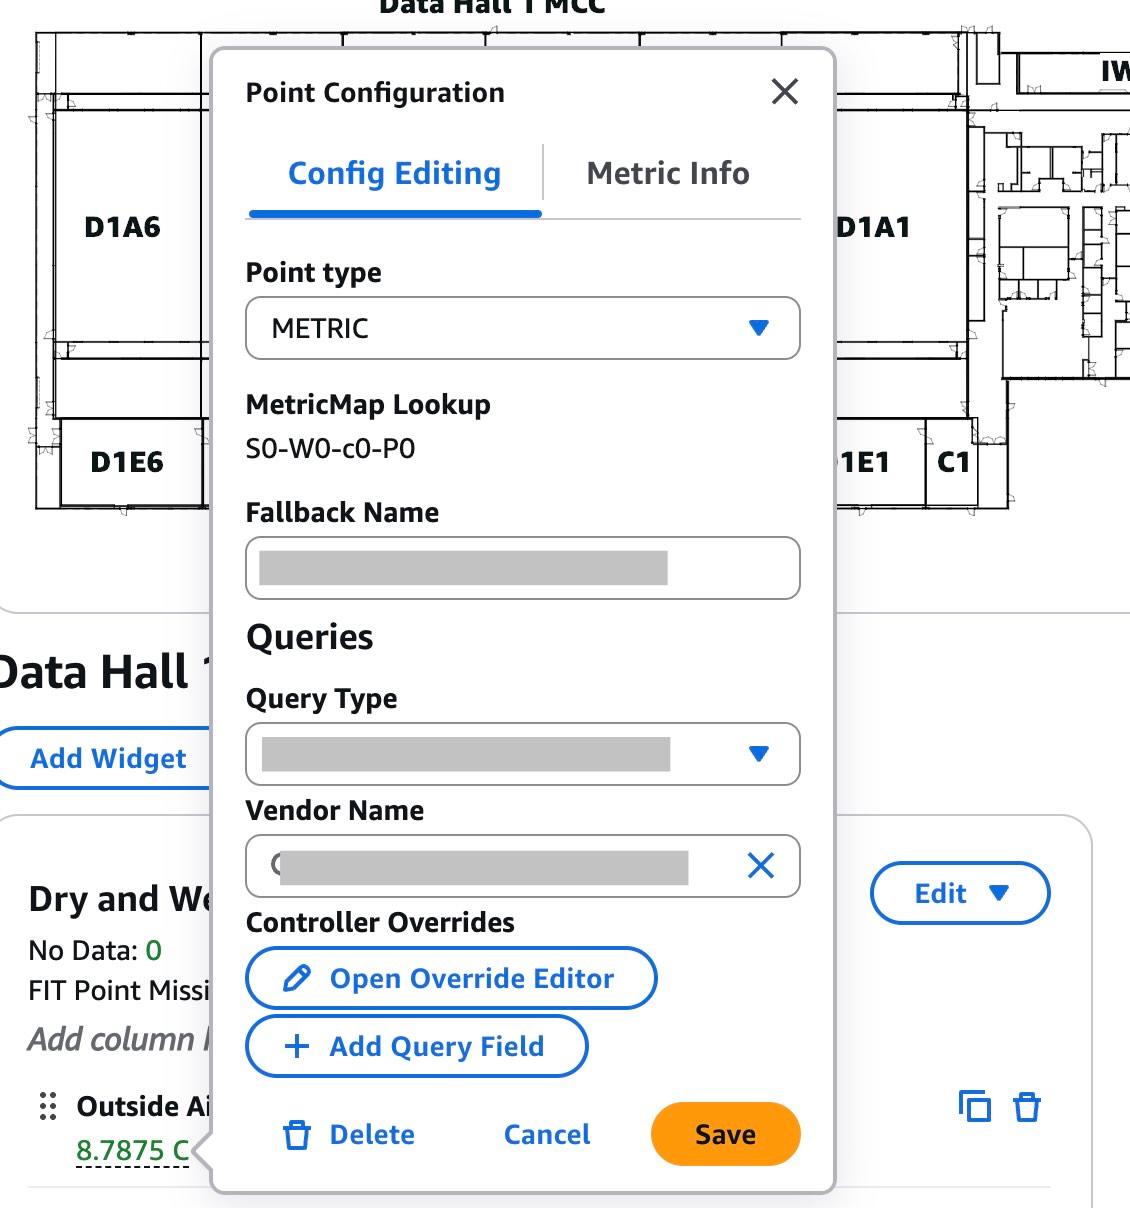Click the Fallback Name input field
The width and height of the screenshot is (1130, 1208).
coord(523,568)
